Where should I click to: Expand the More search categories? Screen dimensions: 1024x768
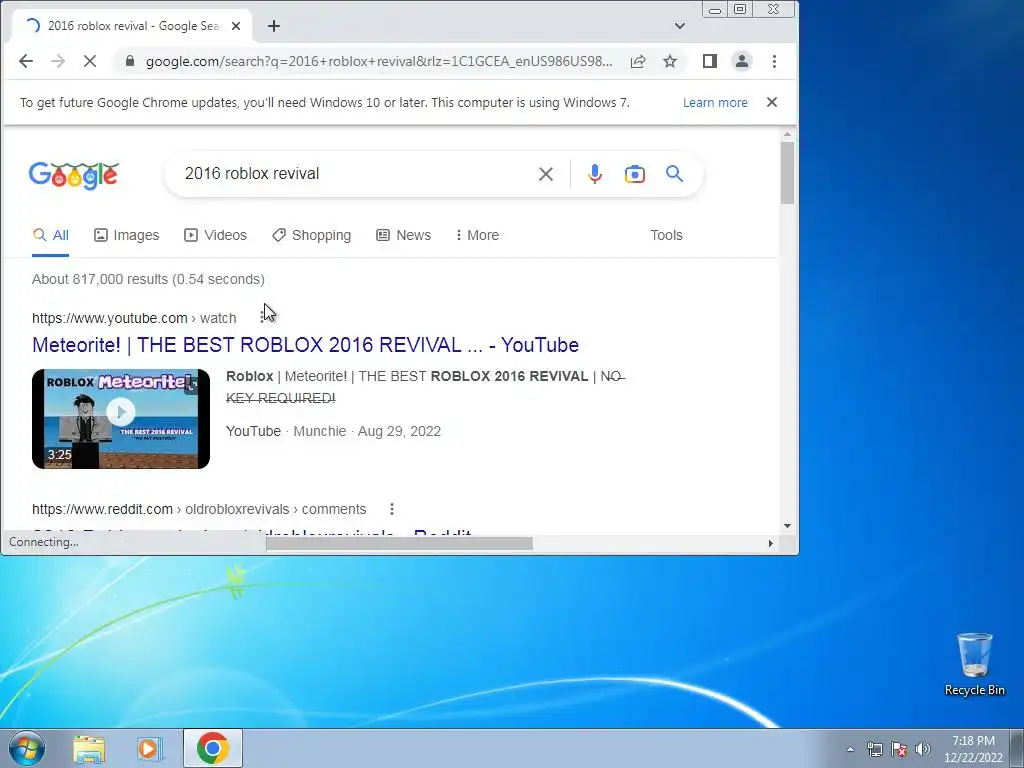(477, 235)
